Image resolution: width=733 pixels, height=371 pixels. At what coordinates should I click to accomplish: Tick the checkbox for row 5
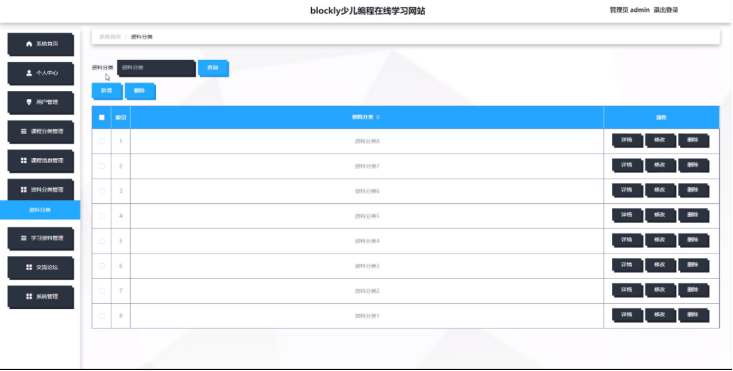click(x=102, y=241)
